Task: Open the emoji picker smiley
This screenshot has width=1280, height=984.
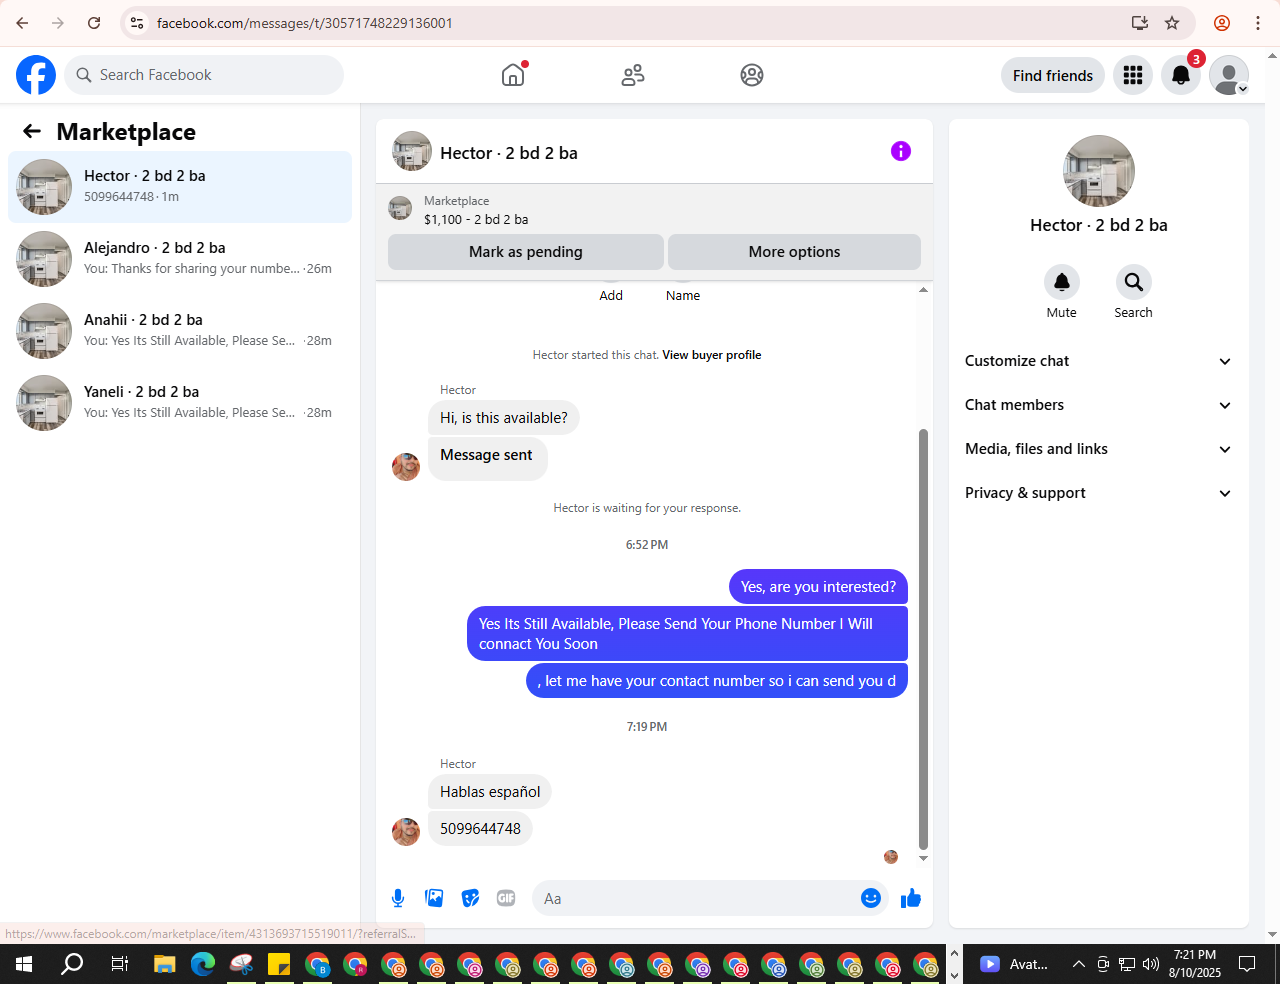Action: tap(871, 898)
